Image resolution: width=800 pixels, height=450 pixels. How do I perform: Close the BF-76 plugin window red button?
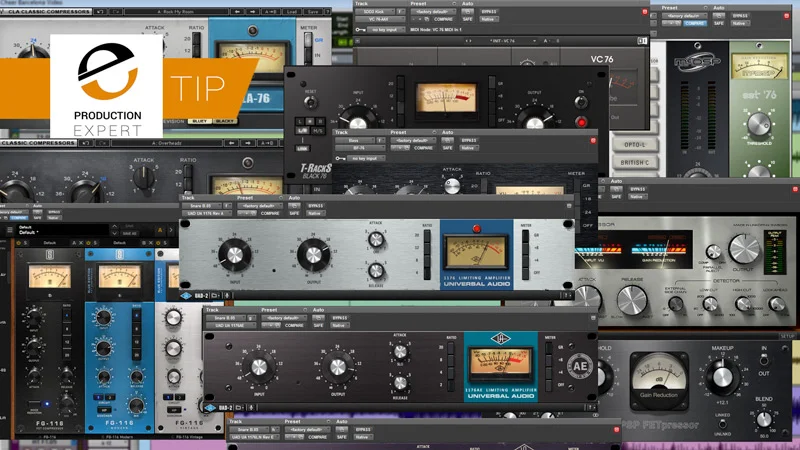pos(593,140)
